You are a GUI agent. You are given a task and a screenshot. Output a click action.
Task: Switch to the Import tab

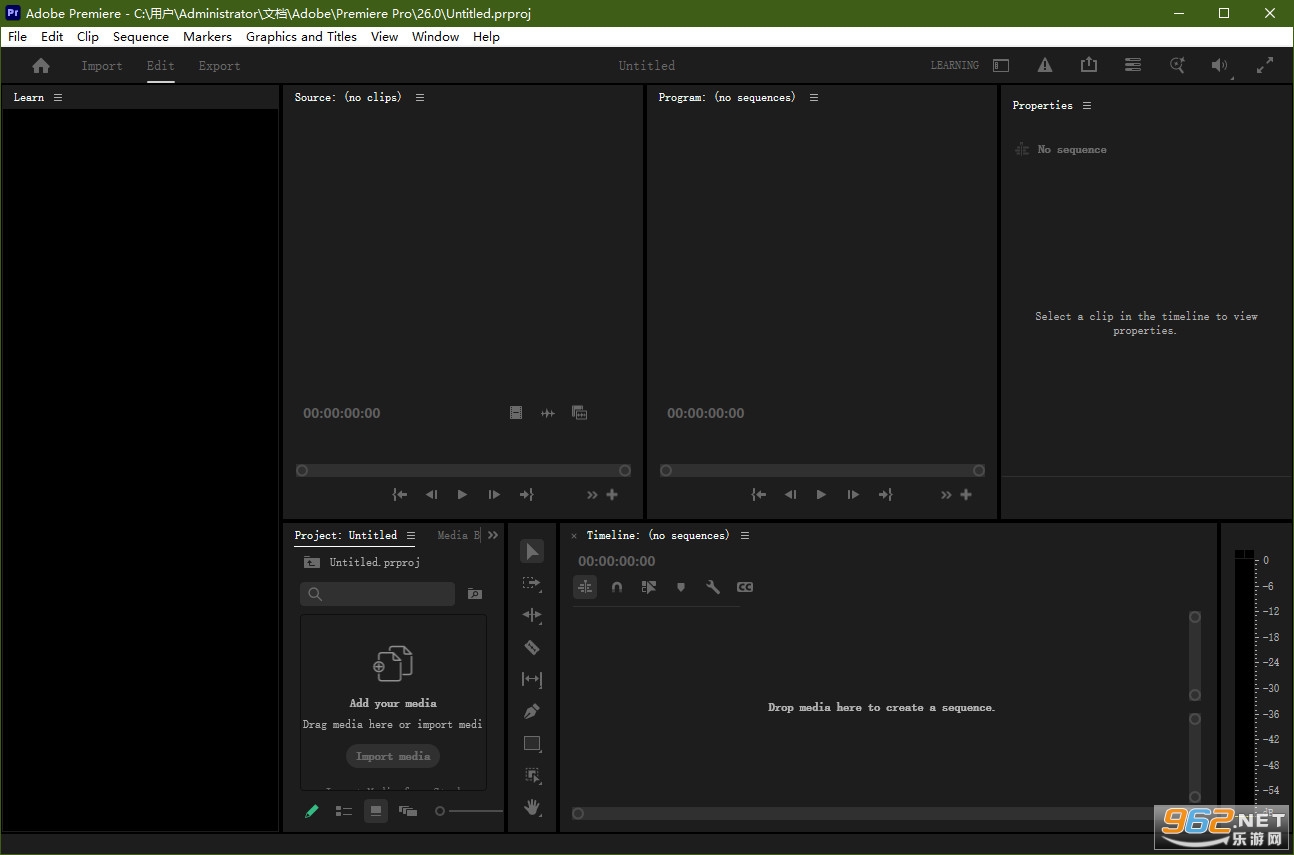coord(102,66)
